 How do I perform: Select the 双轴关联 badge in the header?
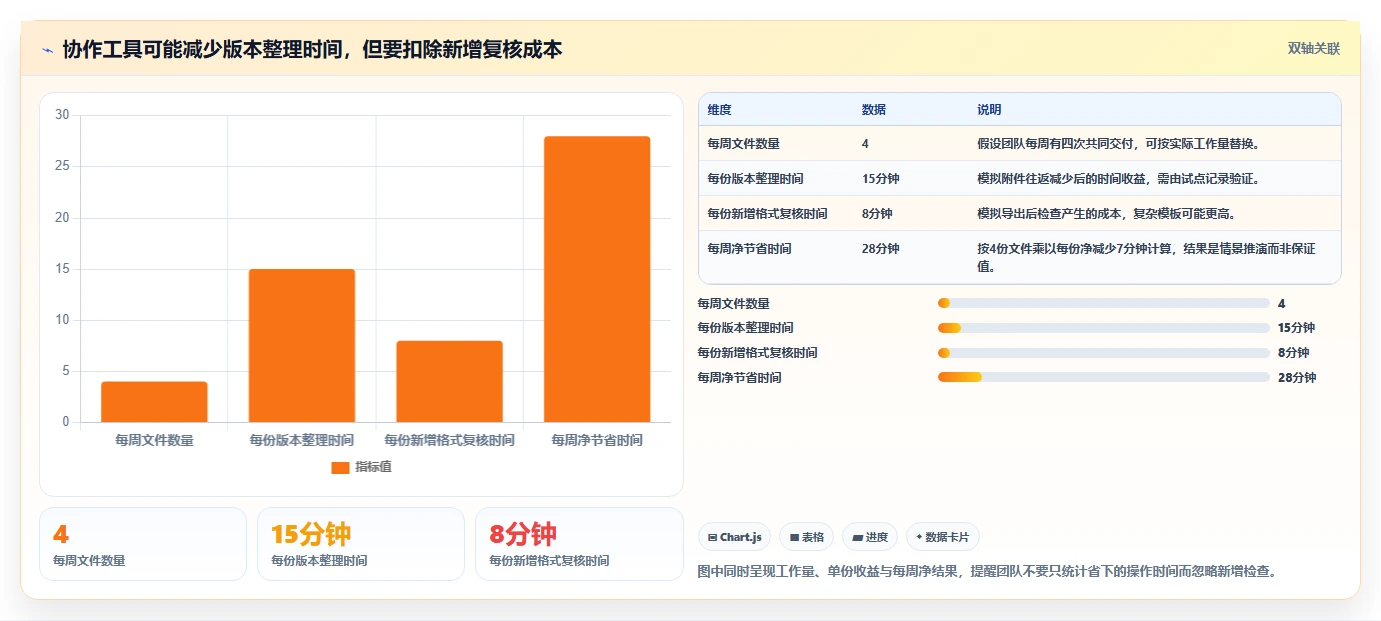point(1313,48)
